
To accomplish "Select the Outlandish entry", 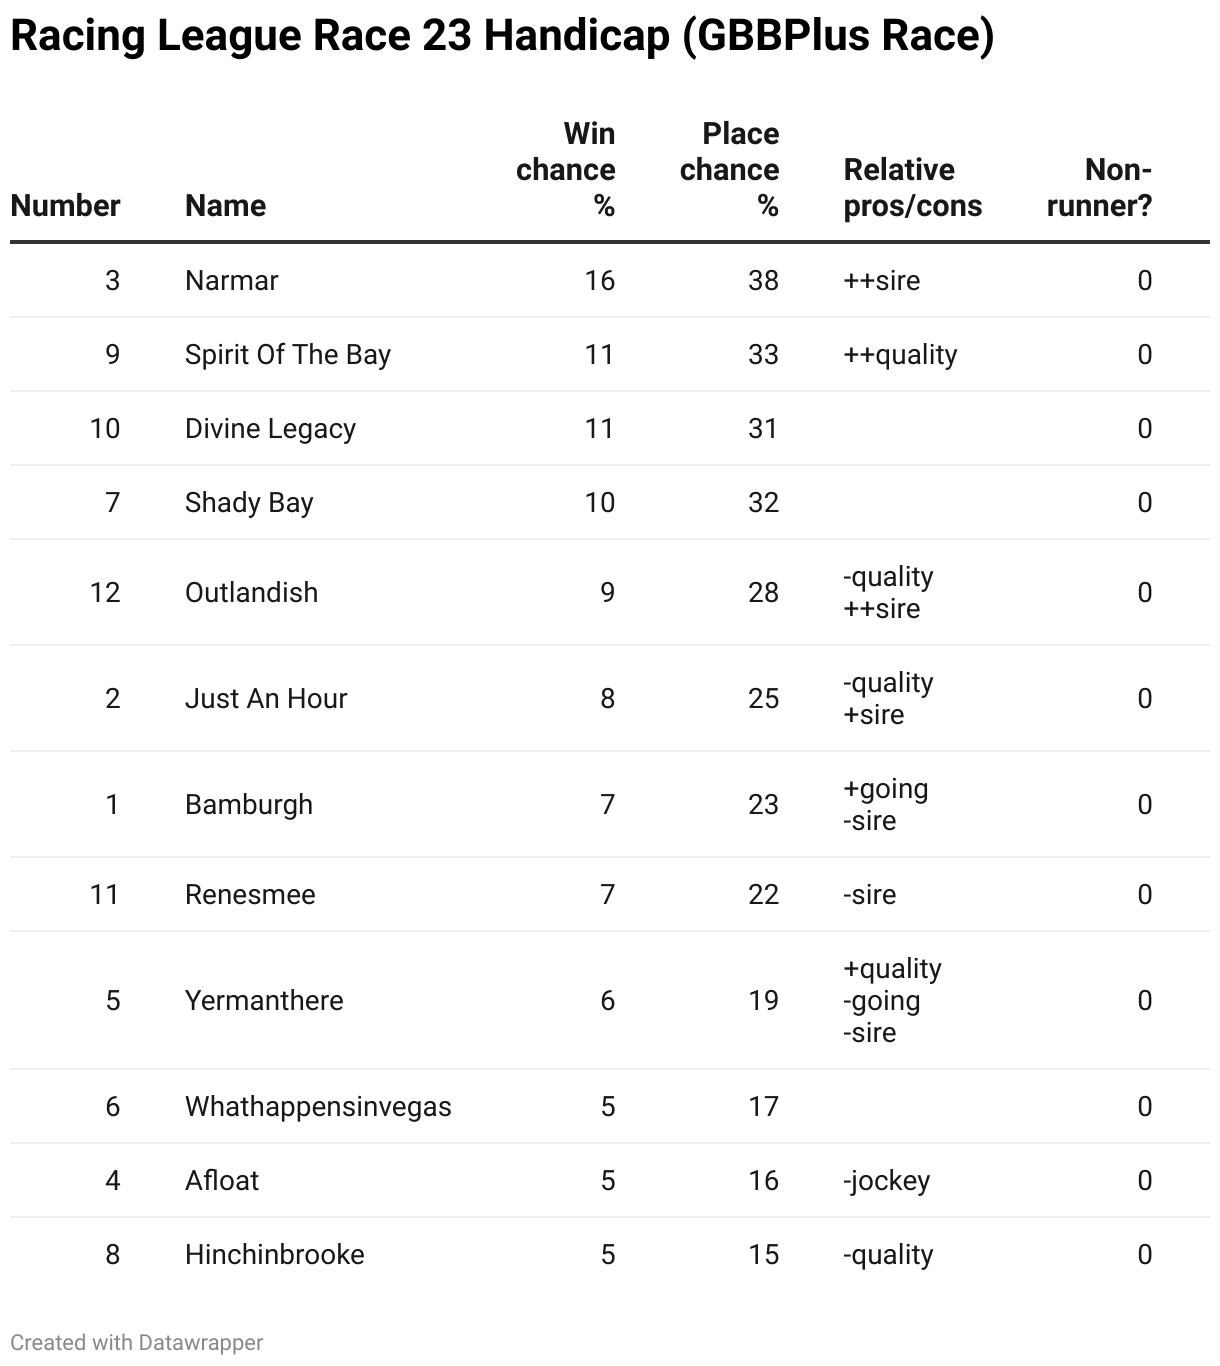I will [x=251, y=592].
